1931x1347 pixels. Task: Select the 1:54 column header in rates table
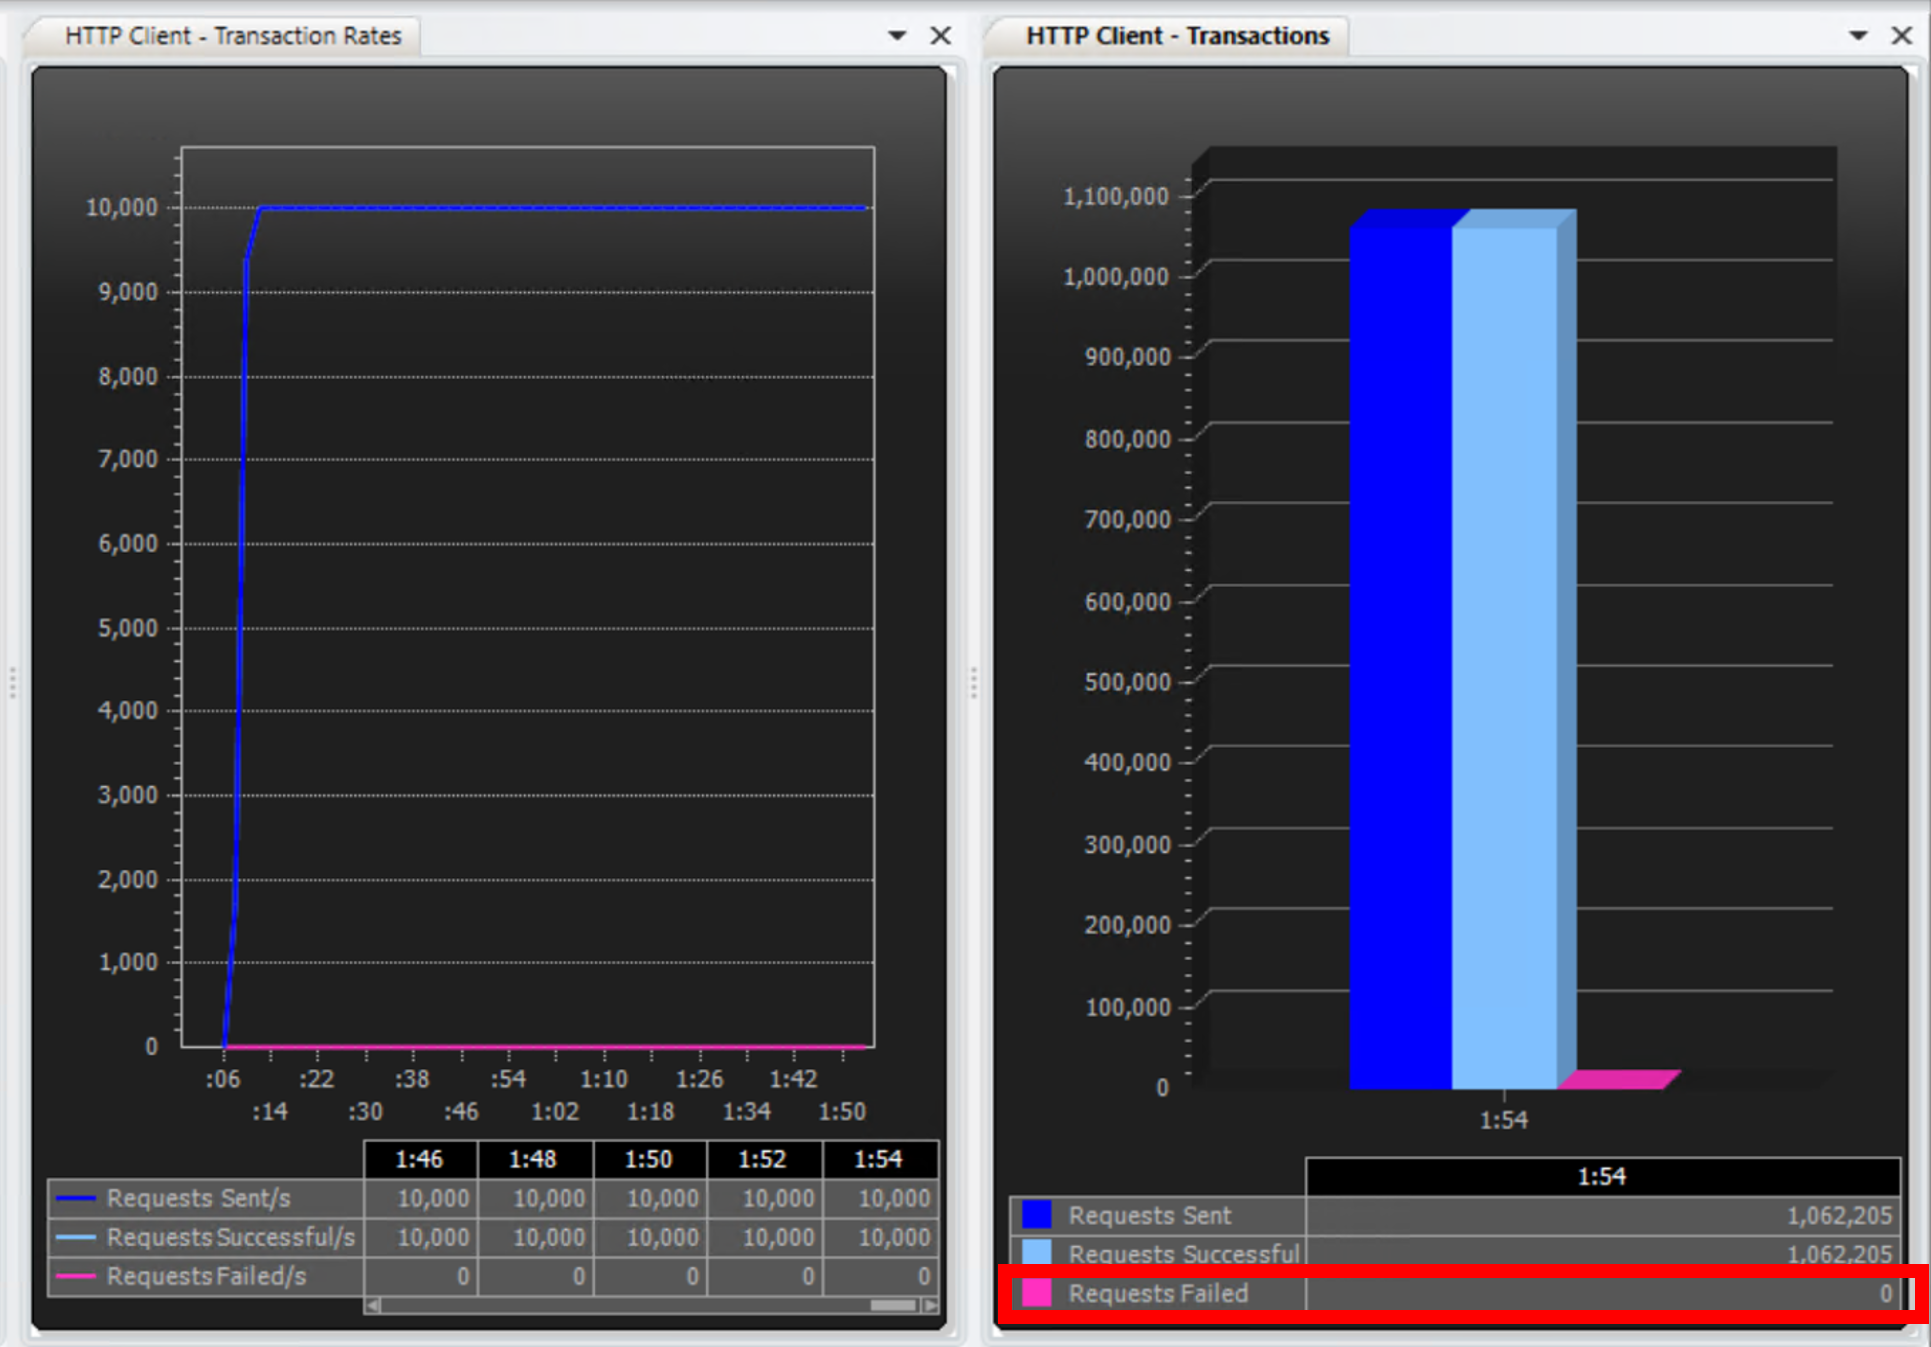click(x=879, y=1159)
